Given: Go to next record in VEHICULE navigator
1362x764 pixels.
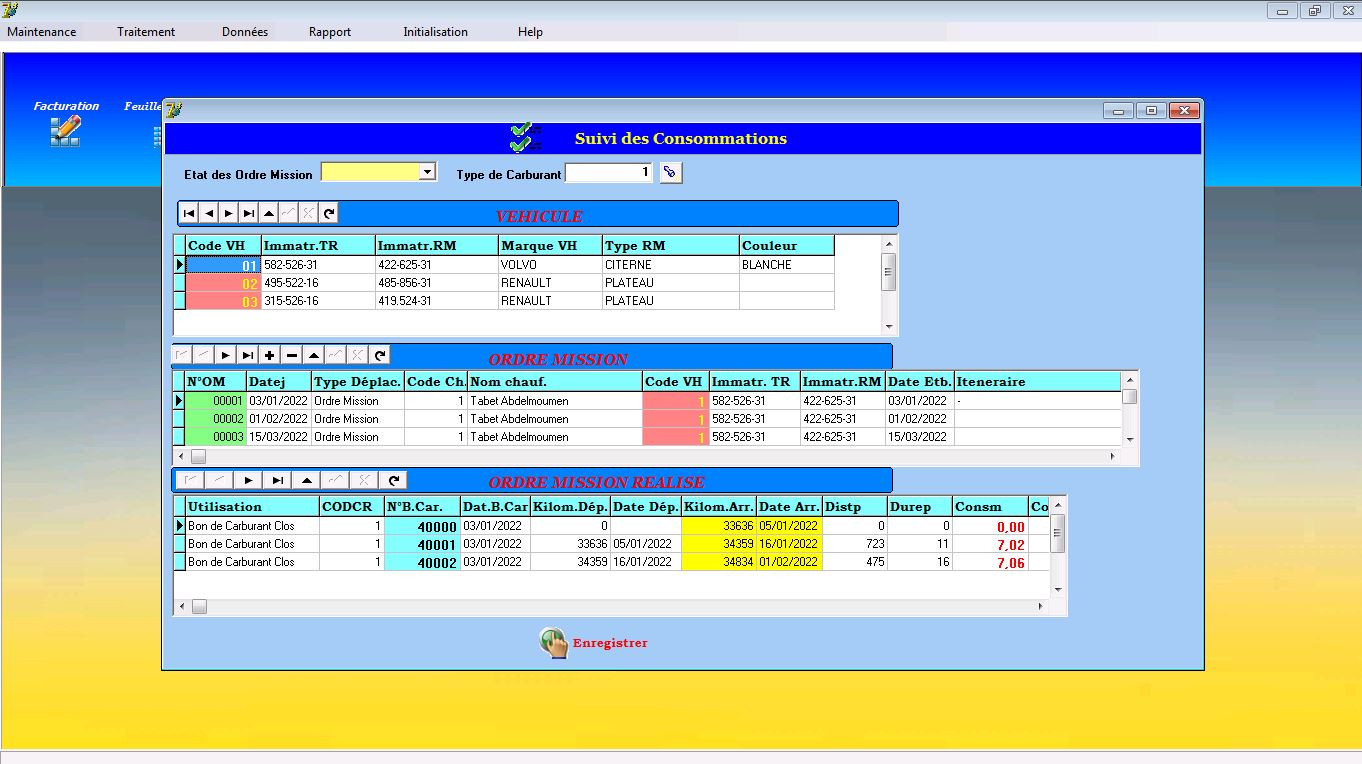Looking at the screenshot, I should (x=229, y=213).
